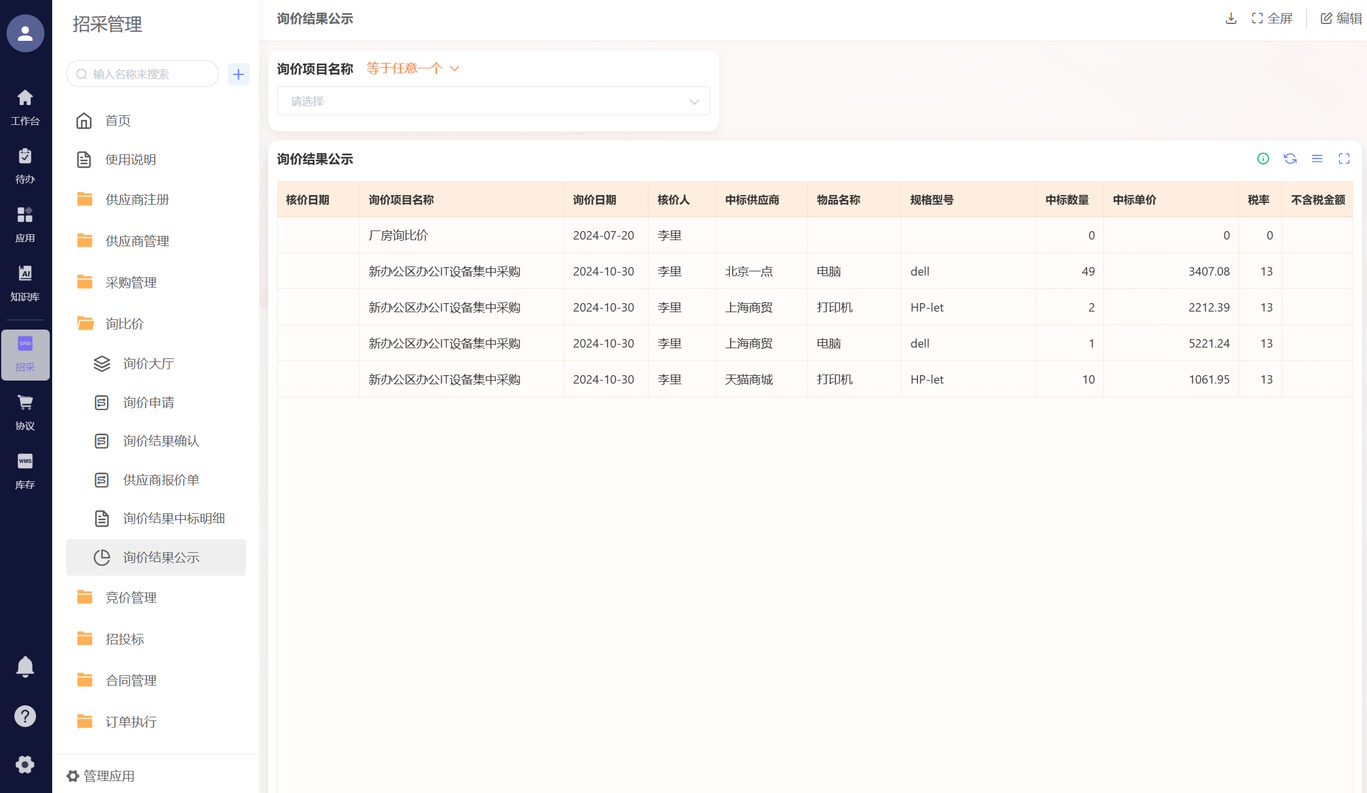Viewport: 1367px width, 793px height.
Task: Open the help question mark icon
Action: pos(25,716)
